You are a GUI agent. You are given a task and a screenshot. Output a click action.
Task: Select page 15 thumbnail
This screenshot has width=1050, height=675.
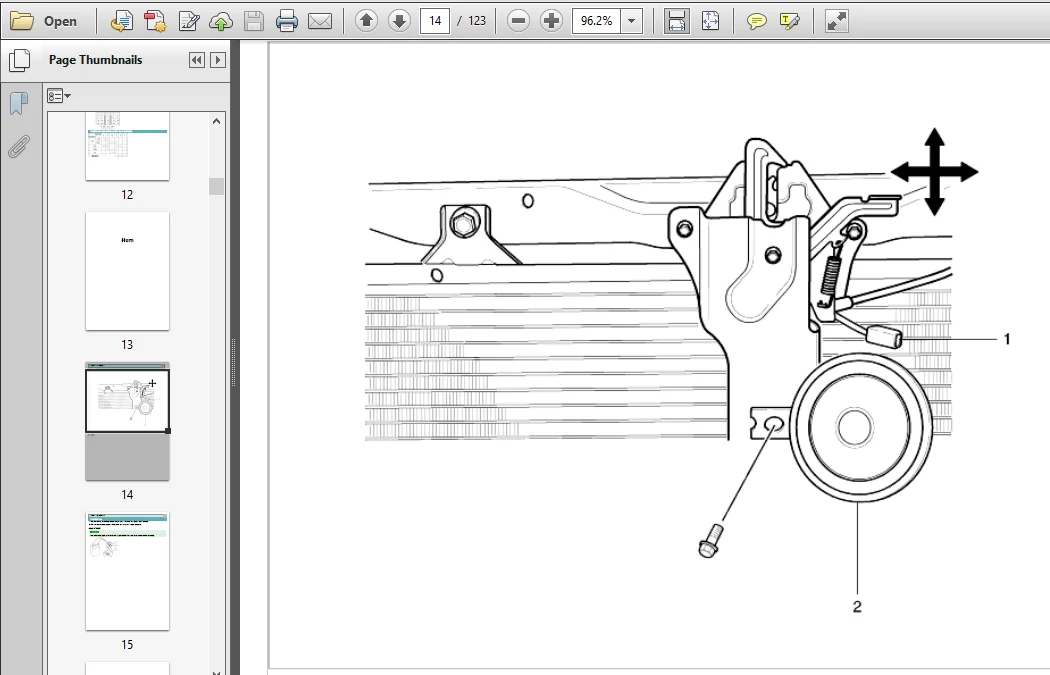[127, 571]
